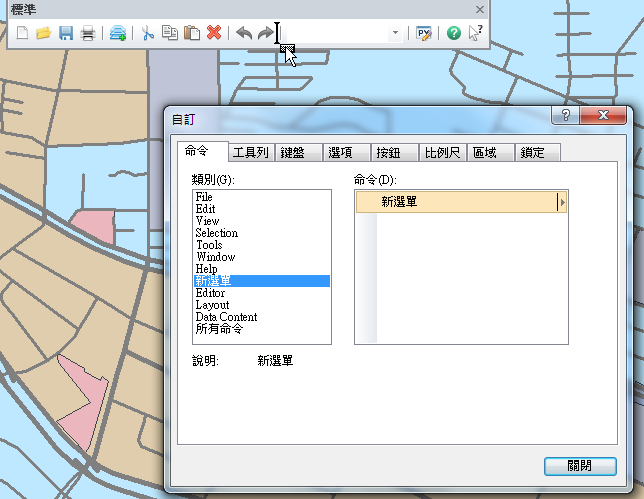The height and width of the screenshot is (499, 644).
Task: Switch to the 鍵盤 tab
Action: click(x=299, y=153)
